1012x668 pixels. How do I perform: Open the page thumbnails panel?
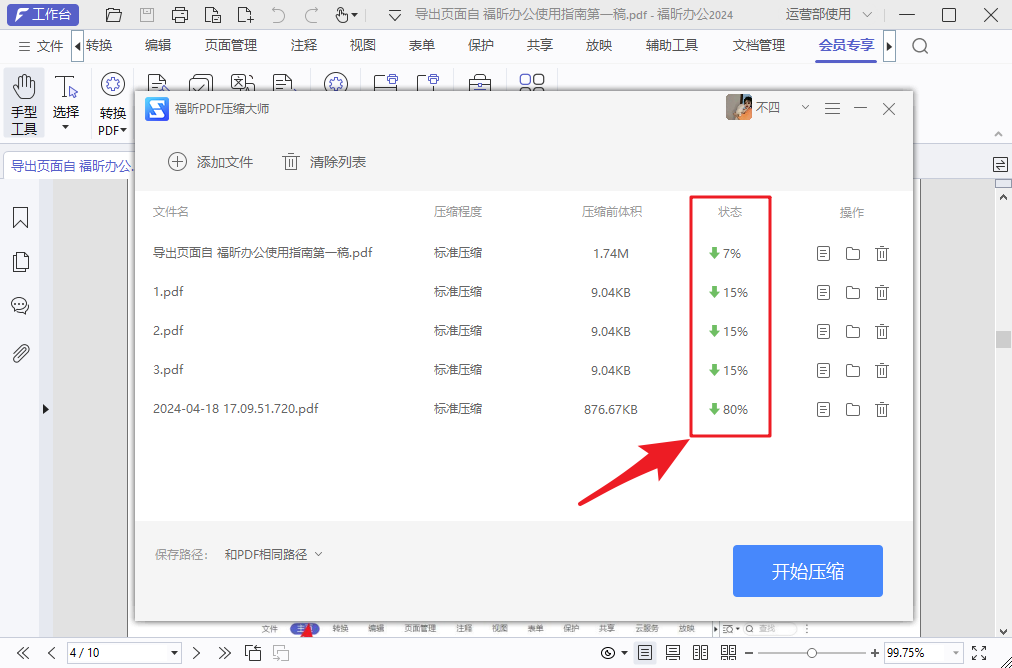21,261
